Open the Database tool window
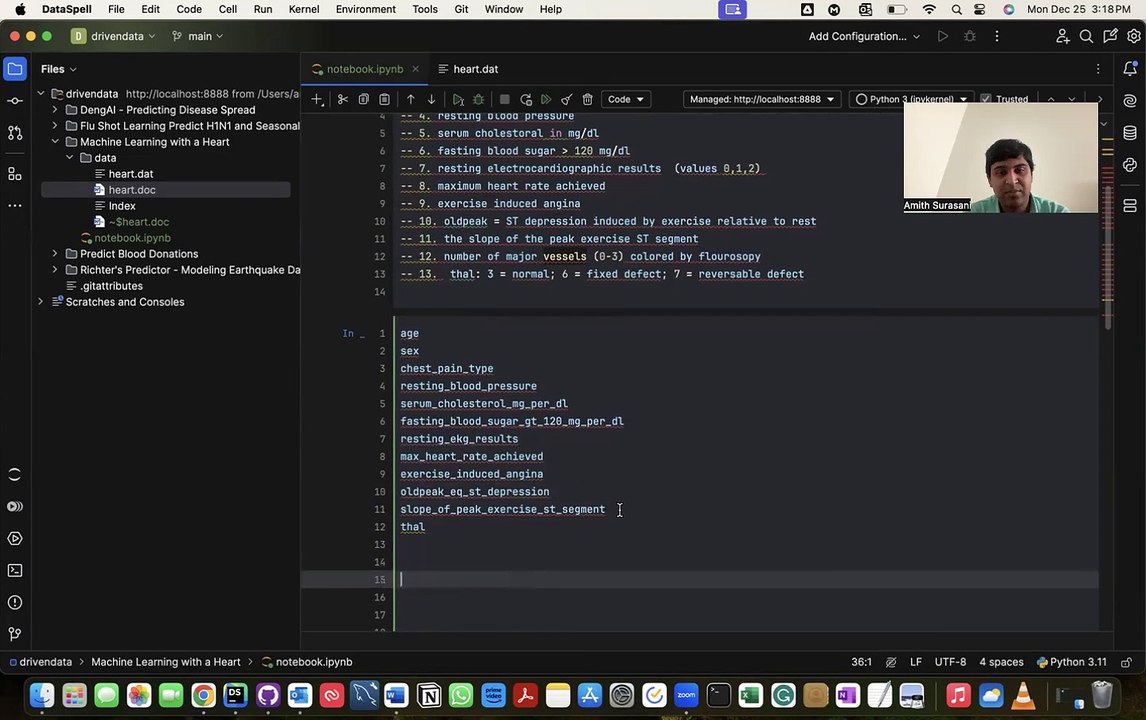Screen dimensions: 1146x720 (1130, 133)
